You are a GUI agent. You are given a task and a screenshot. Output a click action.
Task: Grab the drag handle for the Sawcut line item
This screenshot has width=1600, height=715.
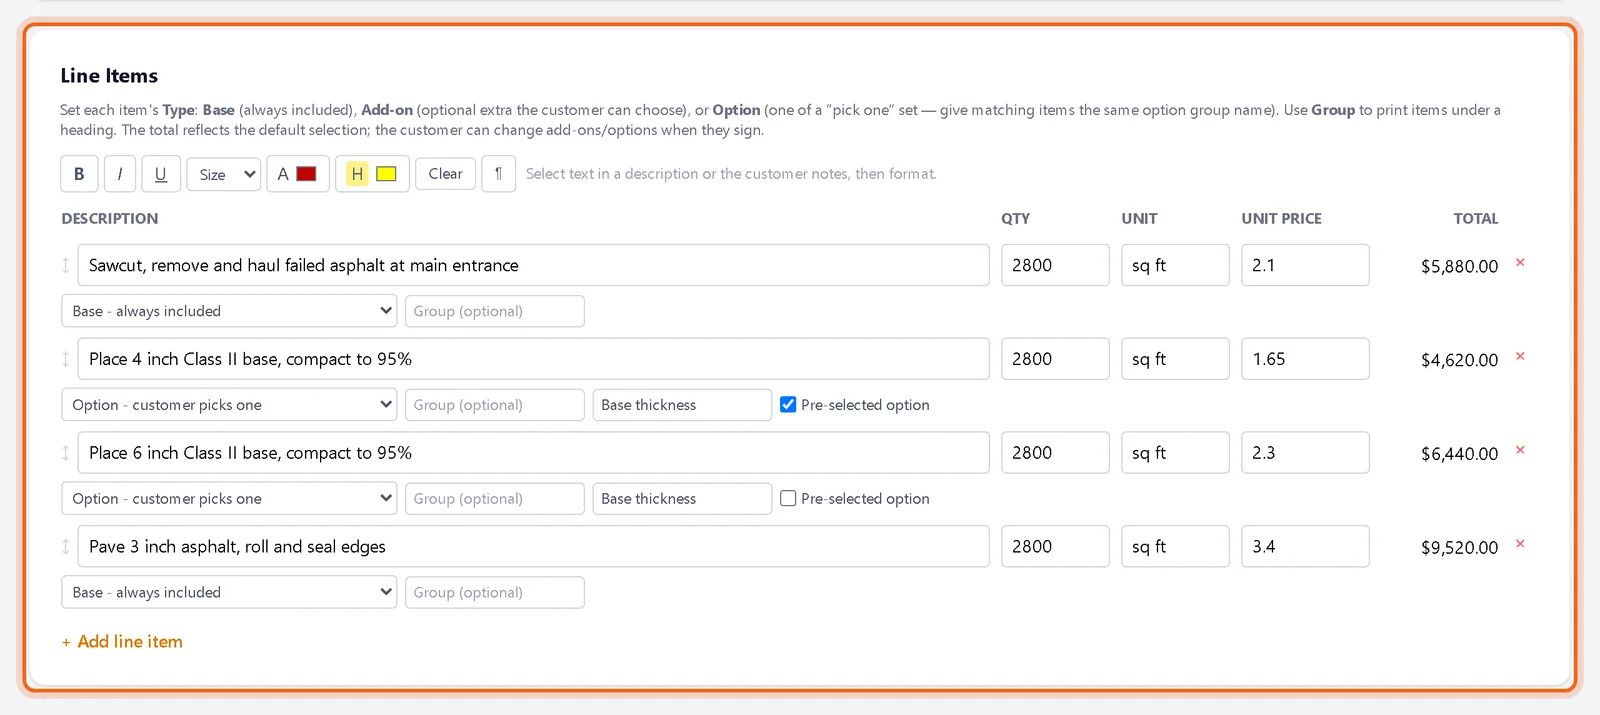66,265
